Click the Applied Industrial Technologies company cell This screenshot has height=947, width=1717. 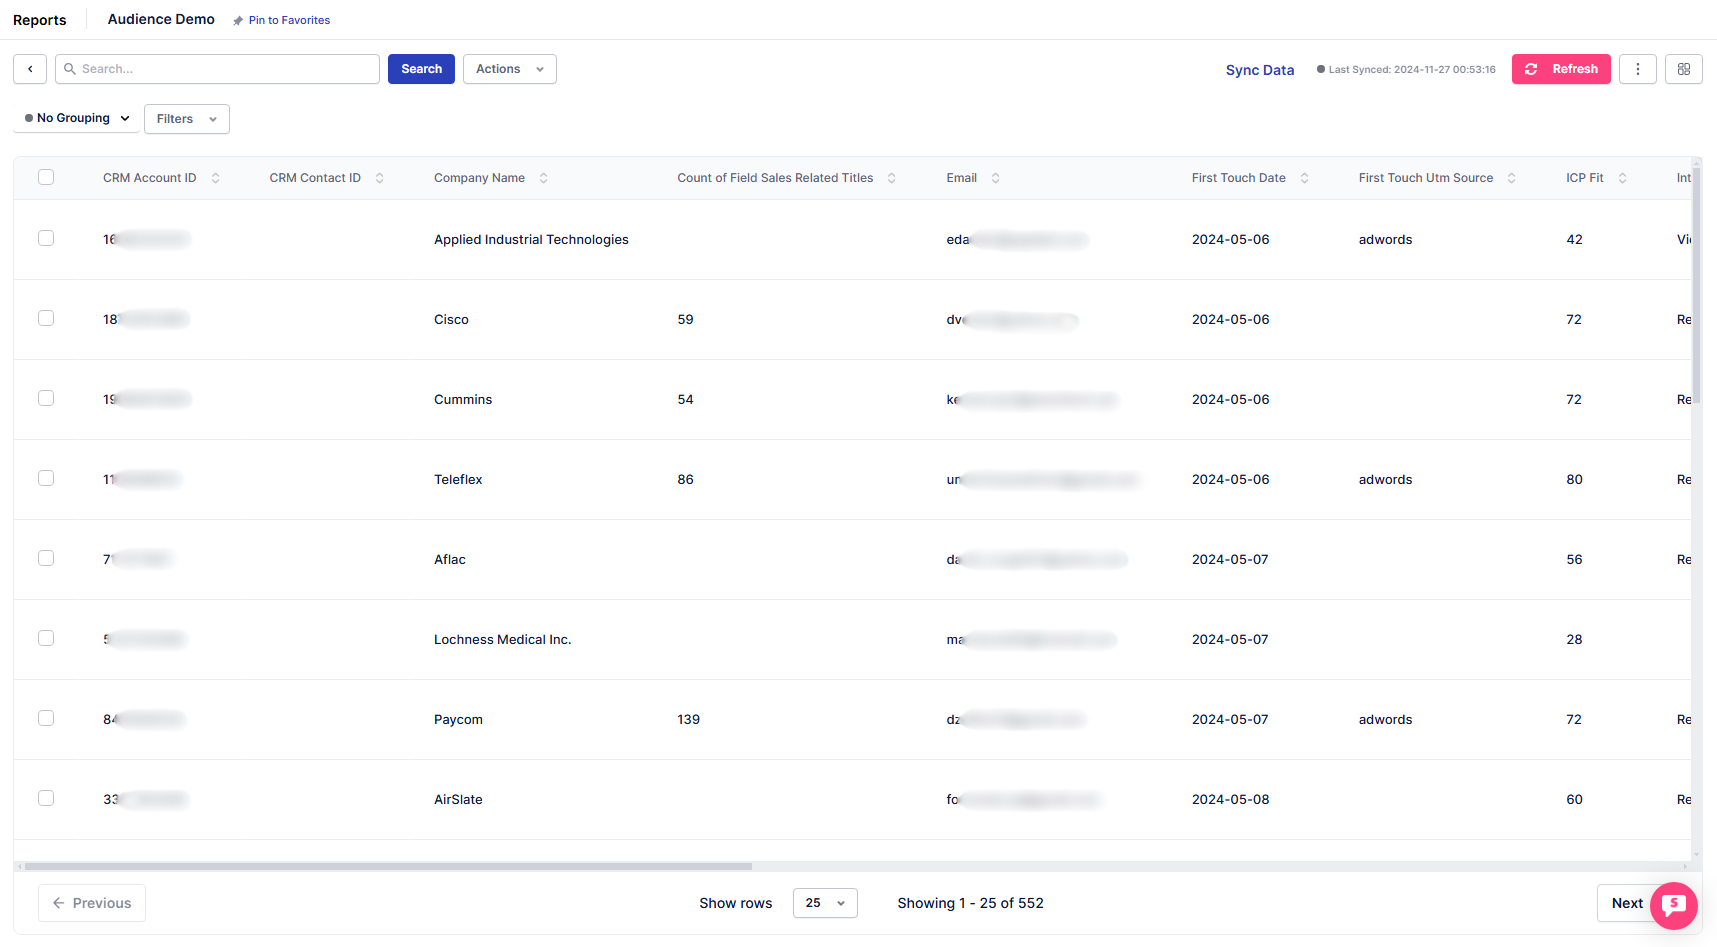[x=531, y=240]
